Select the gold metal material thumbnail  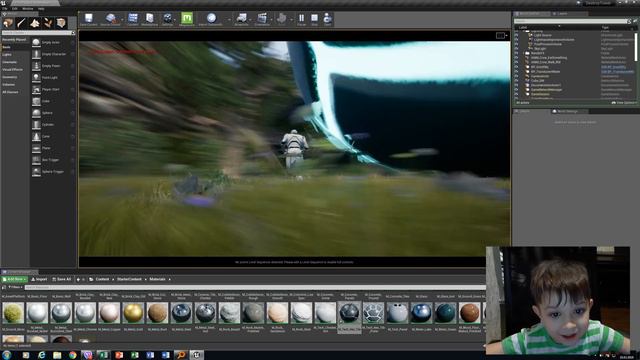pos(133,313)
